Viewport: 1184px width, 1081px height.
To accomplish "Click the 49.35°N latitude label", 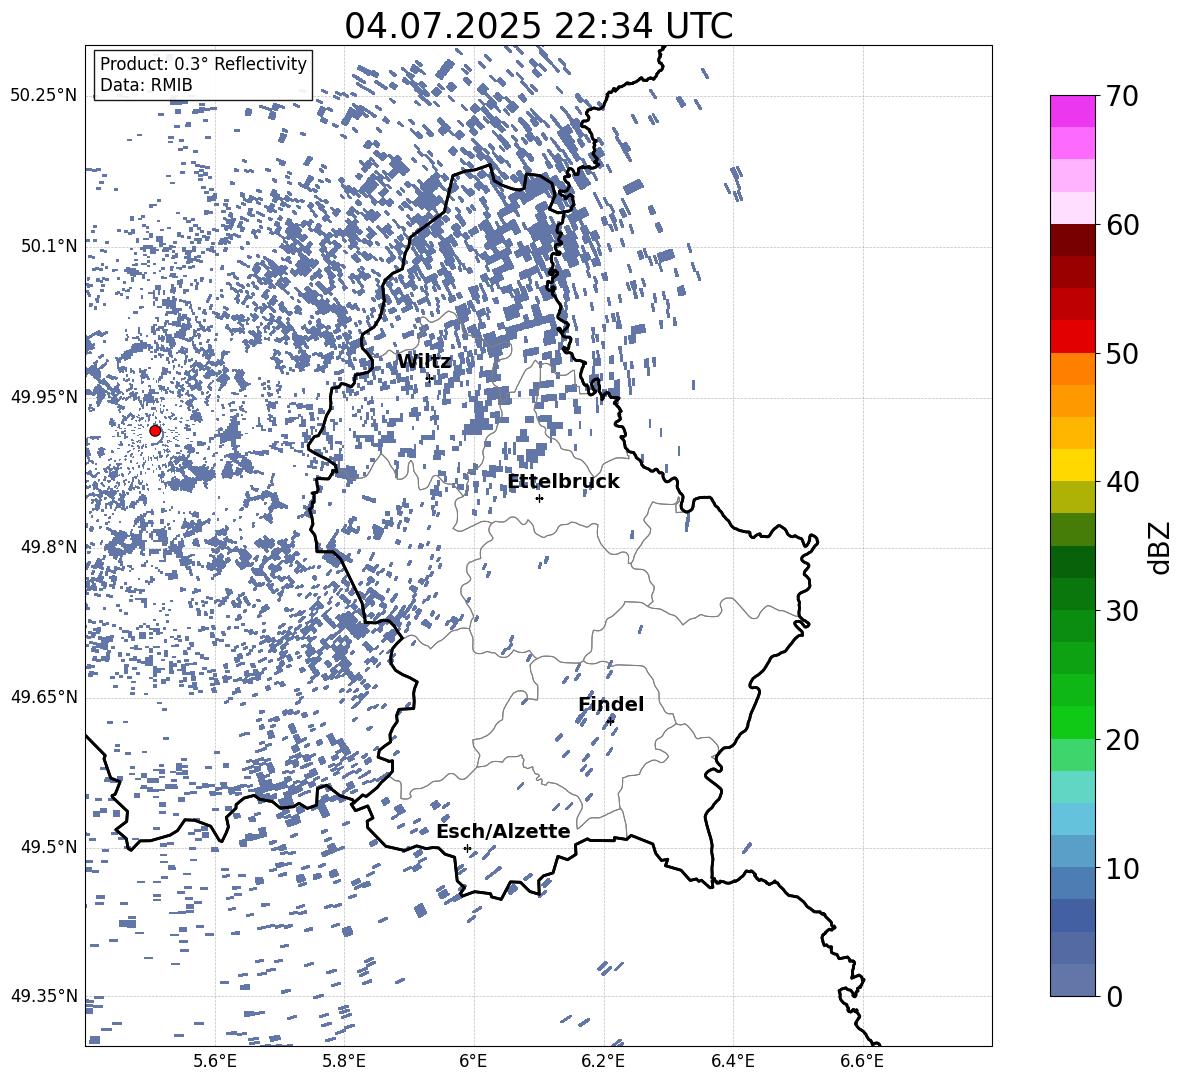I will pyautogui.click(x=44, y=996).
